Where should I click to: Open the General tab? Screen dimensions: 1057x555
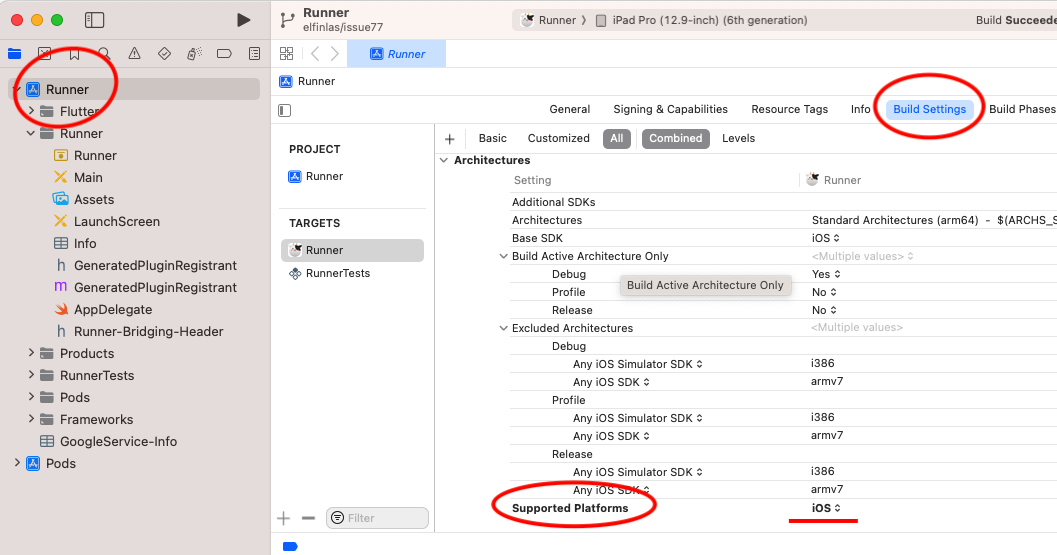point(570,109)
